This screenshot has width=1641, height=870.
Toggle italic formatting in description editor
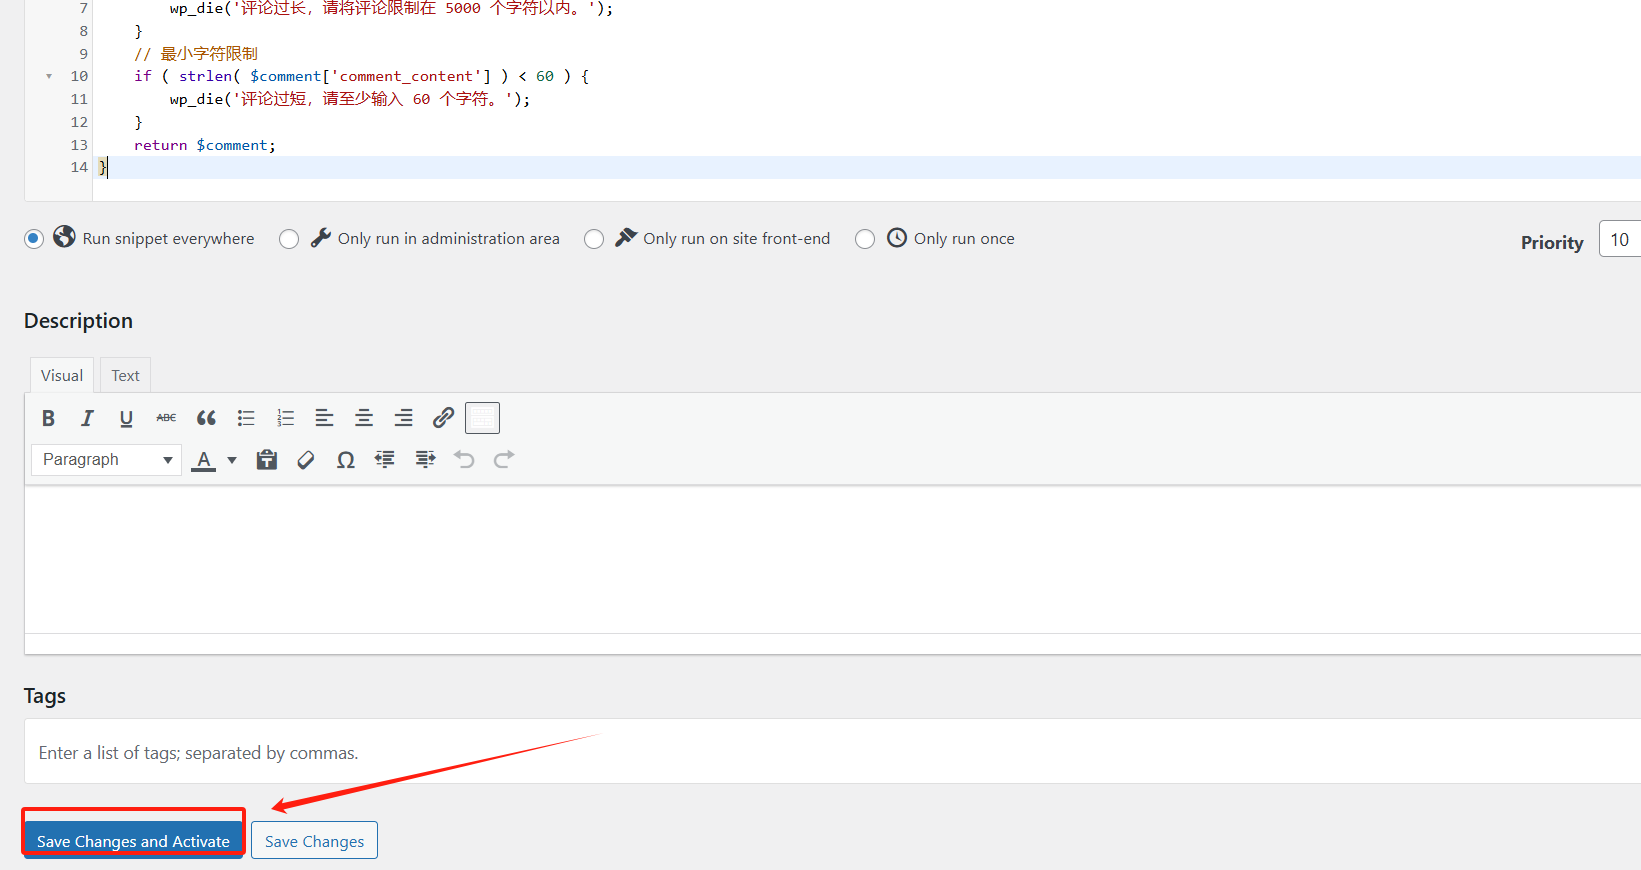[87, 418]
